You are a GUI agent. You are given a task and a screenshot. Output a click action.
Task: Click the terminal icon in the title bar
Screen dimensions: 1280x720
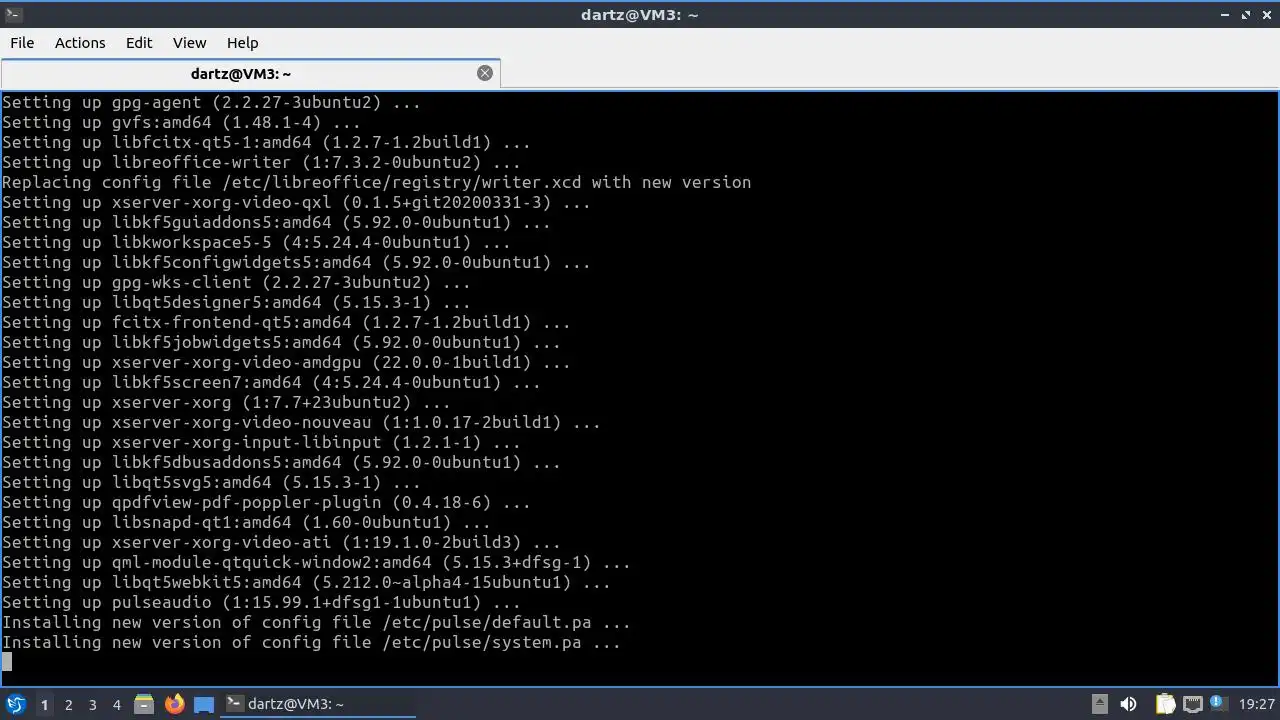click(13, 14)
